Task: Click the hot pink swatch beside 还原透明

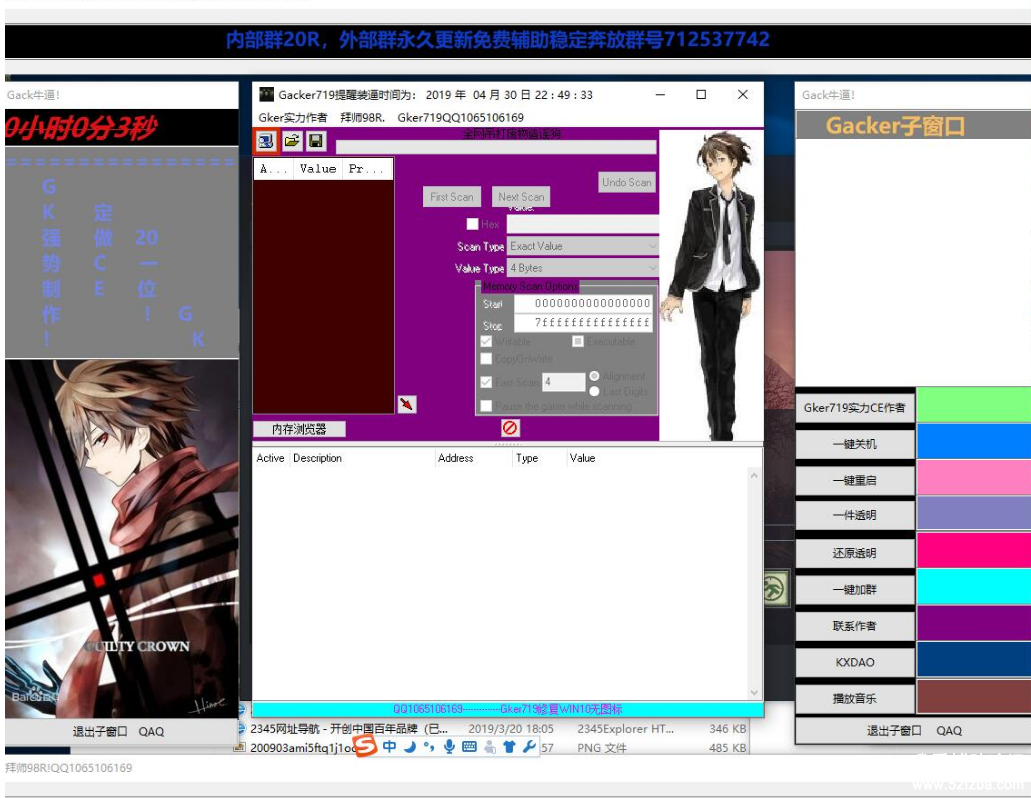Action: [974, 550]
